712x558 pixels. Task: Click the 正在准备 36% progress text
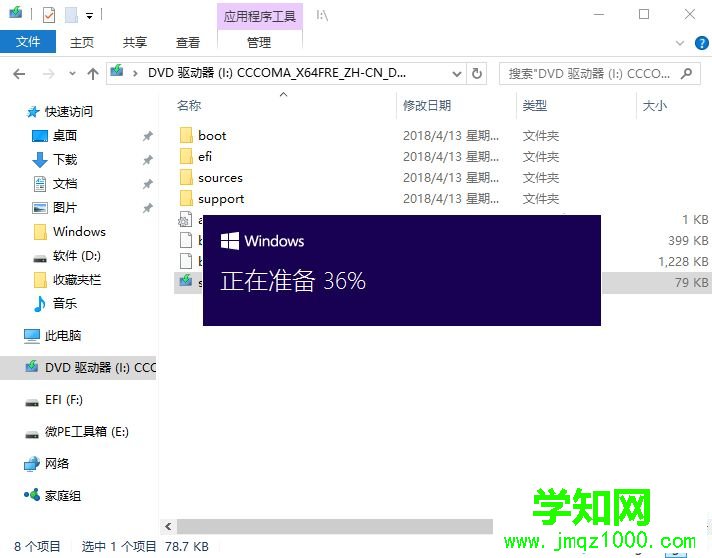293,280
